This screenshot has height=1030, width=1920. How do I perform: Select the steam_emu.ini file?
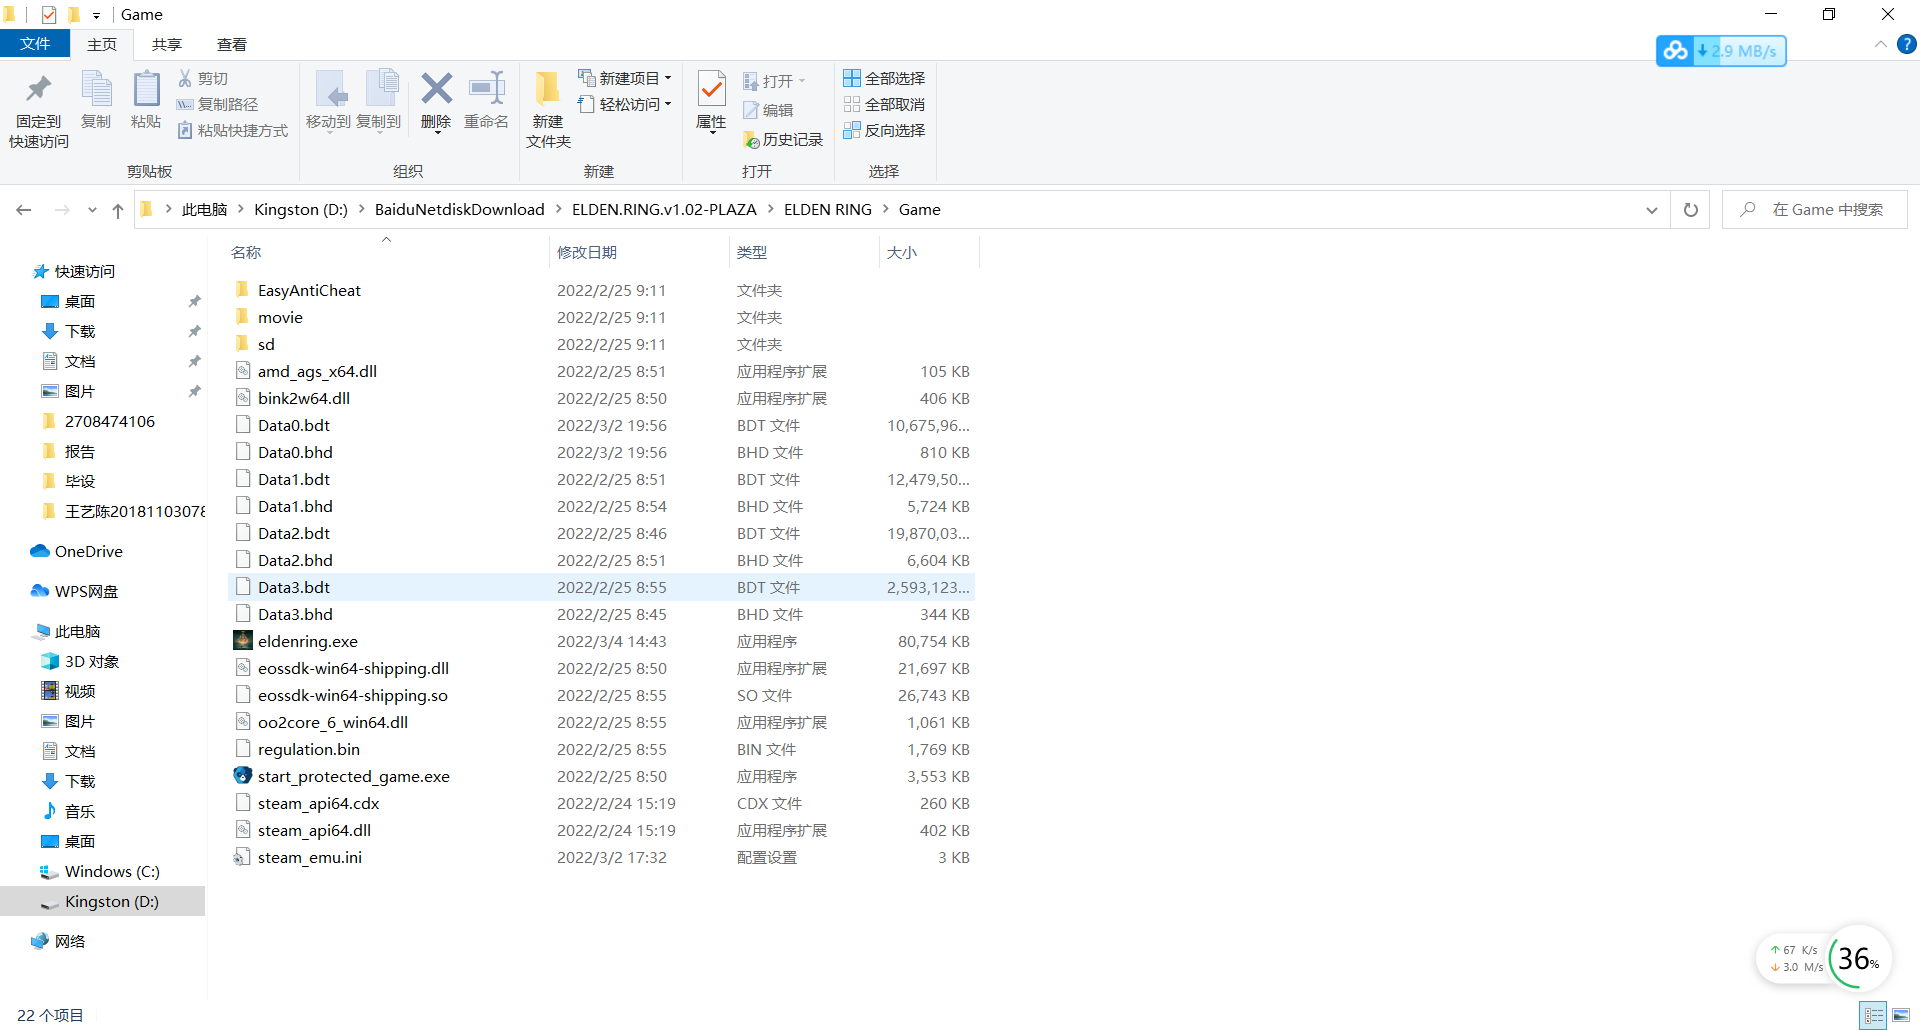(x=310, y=857)
